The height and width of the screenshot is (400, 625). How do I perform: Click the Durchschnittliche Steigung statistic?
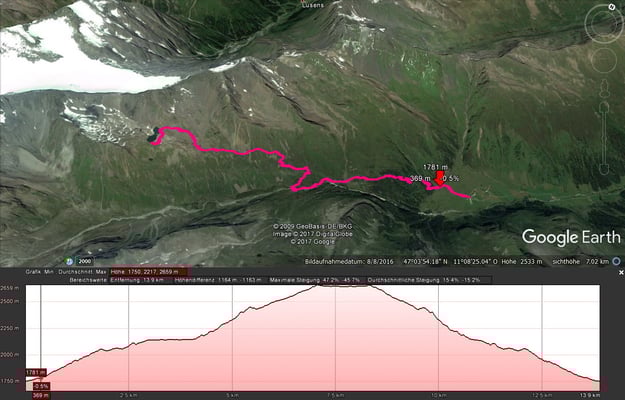pos(423,280)
